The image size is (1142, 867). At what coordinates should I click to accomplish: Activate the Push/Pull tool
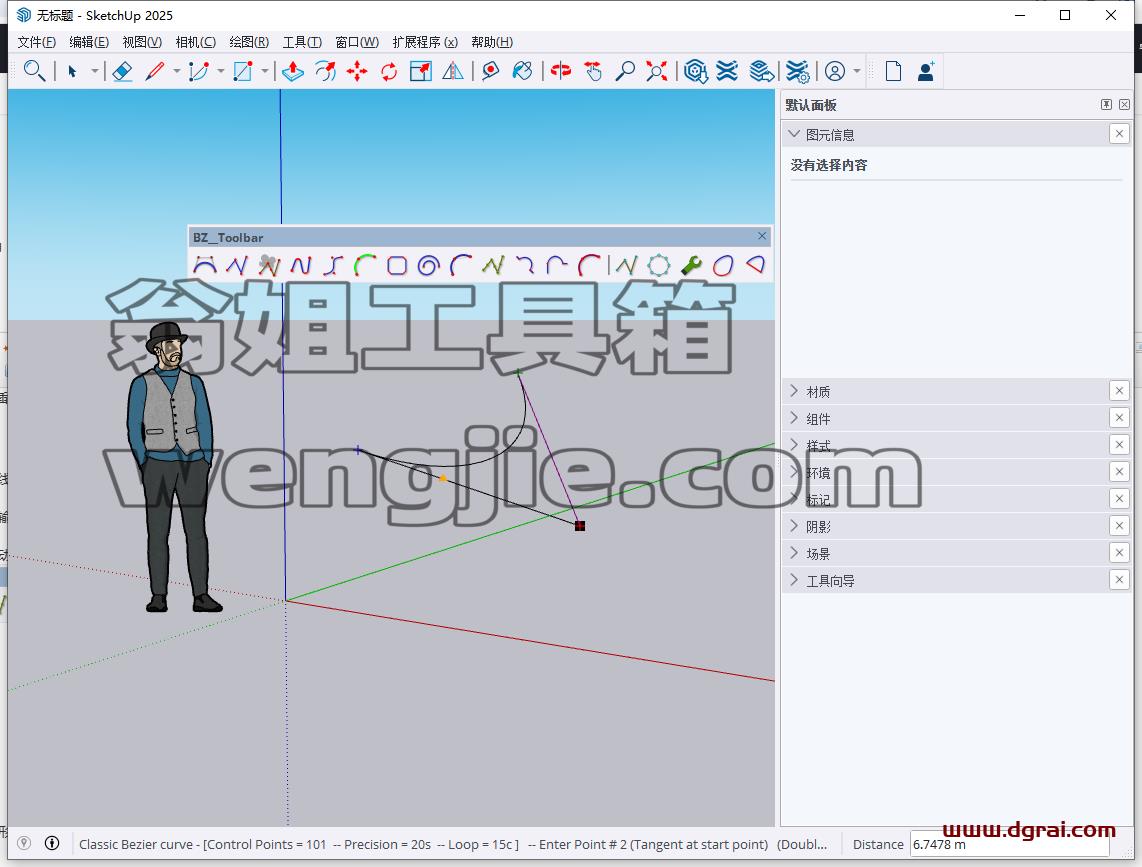point(293,71)
